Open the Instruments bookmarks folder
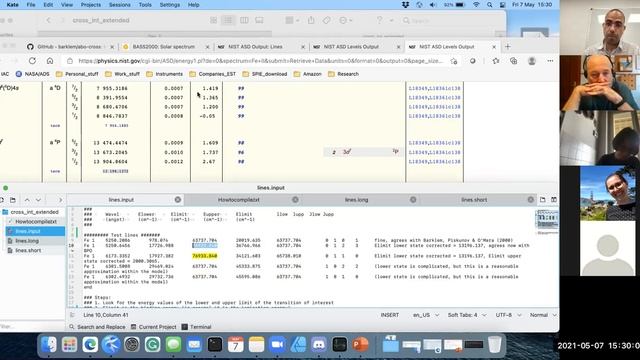The height and width of the screenshot is (360, 640). (164, 74)
